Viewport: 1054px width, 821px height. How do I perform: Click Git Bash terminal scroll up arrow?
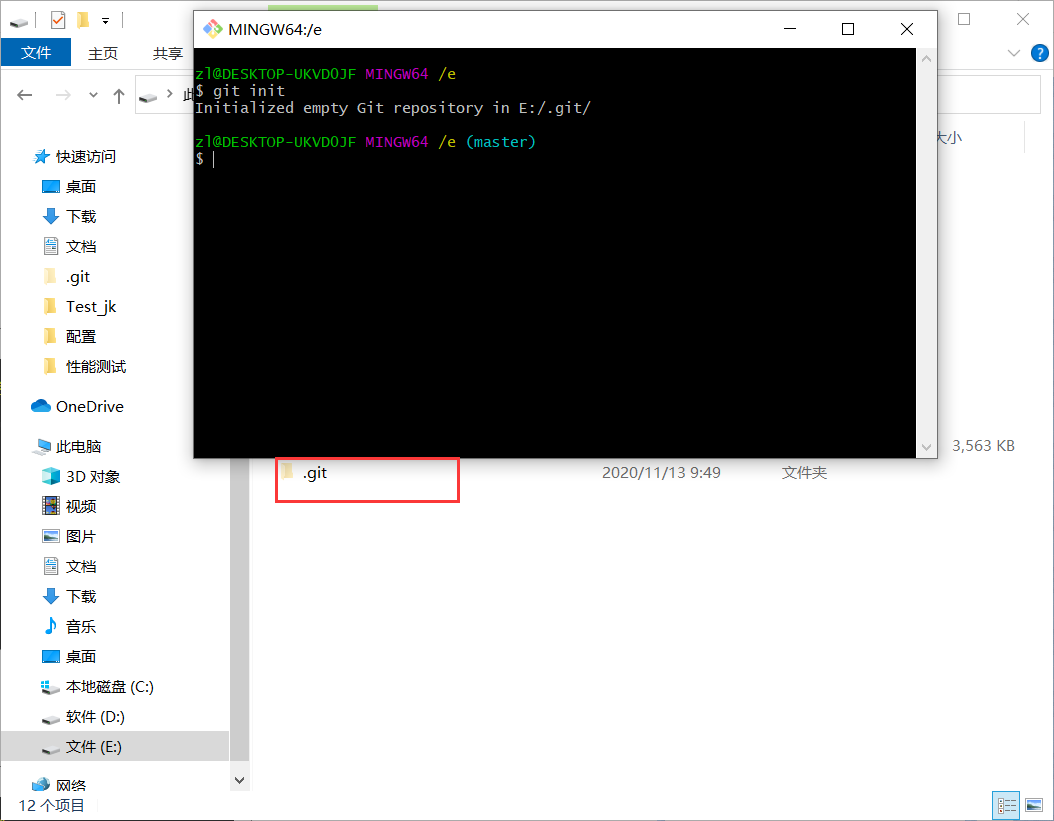[926, 59]
